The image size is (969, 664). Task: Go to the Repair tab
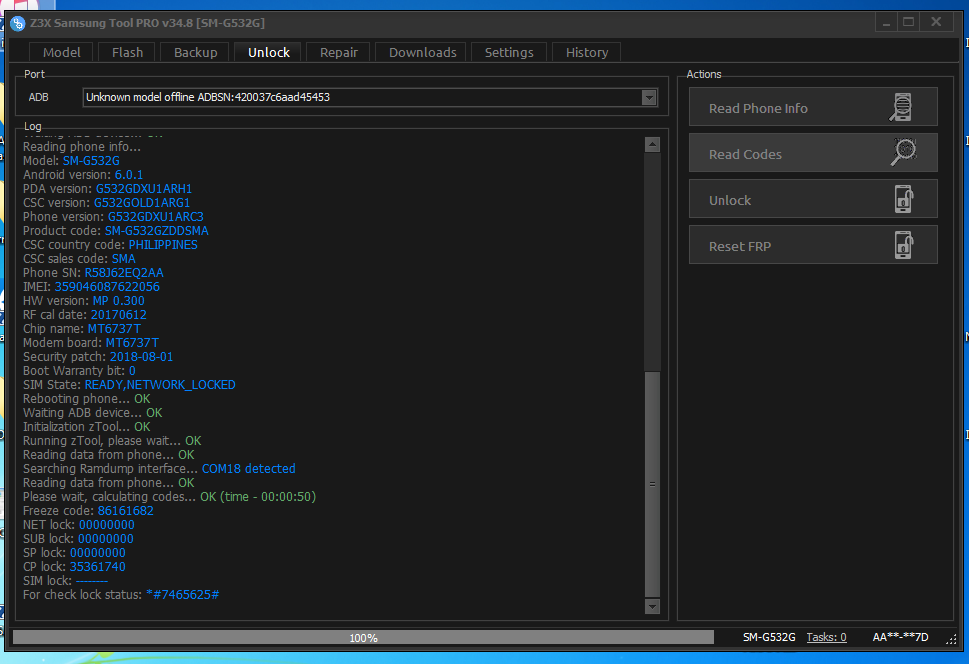pos(339,53)
